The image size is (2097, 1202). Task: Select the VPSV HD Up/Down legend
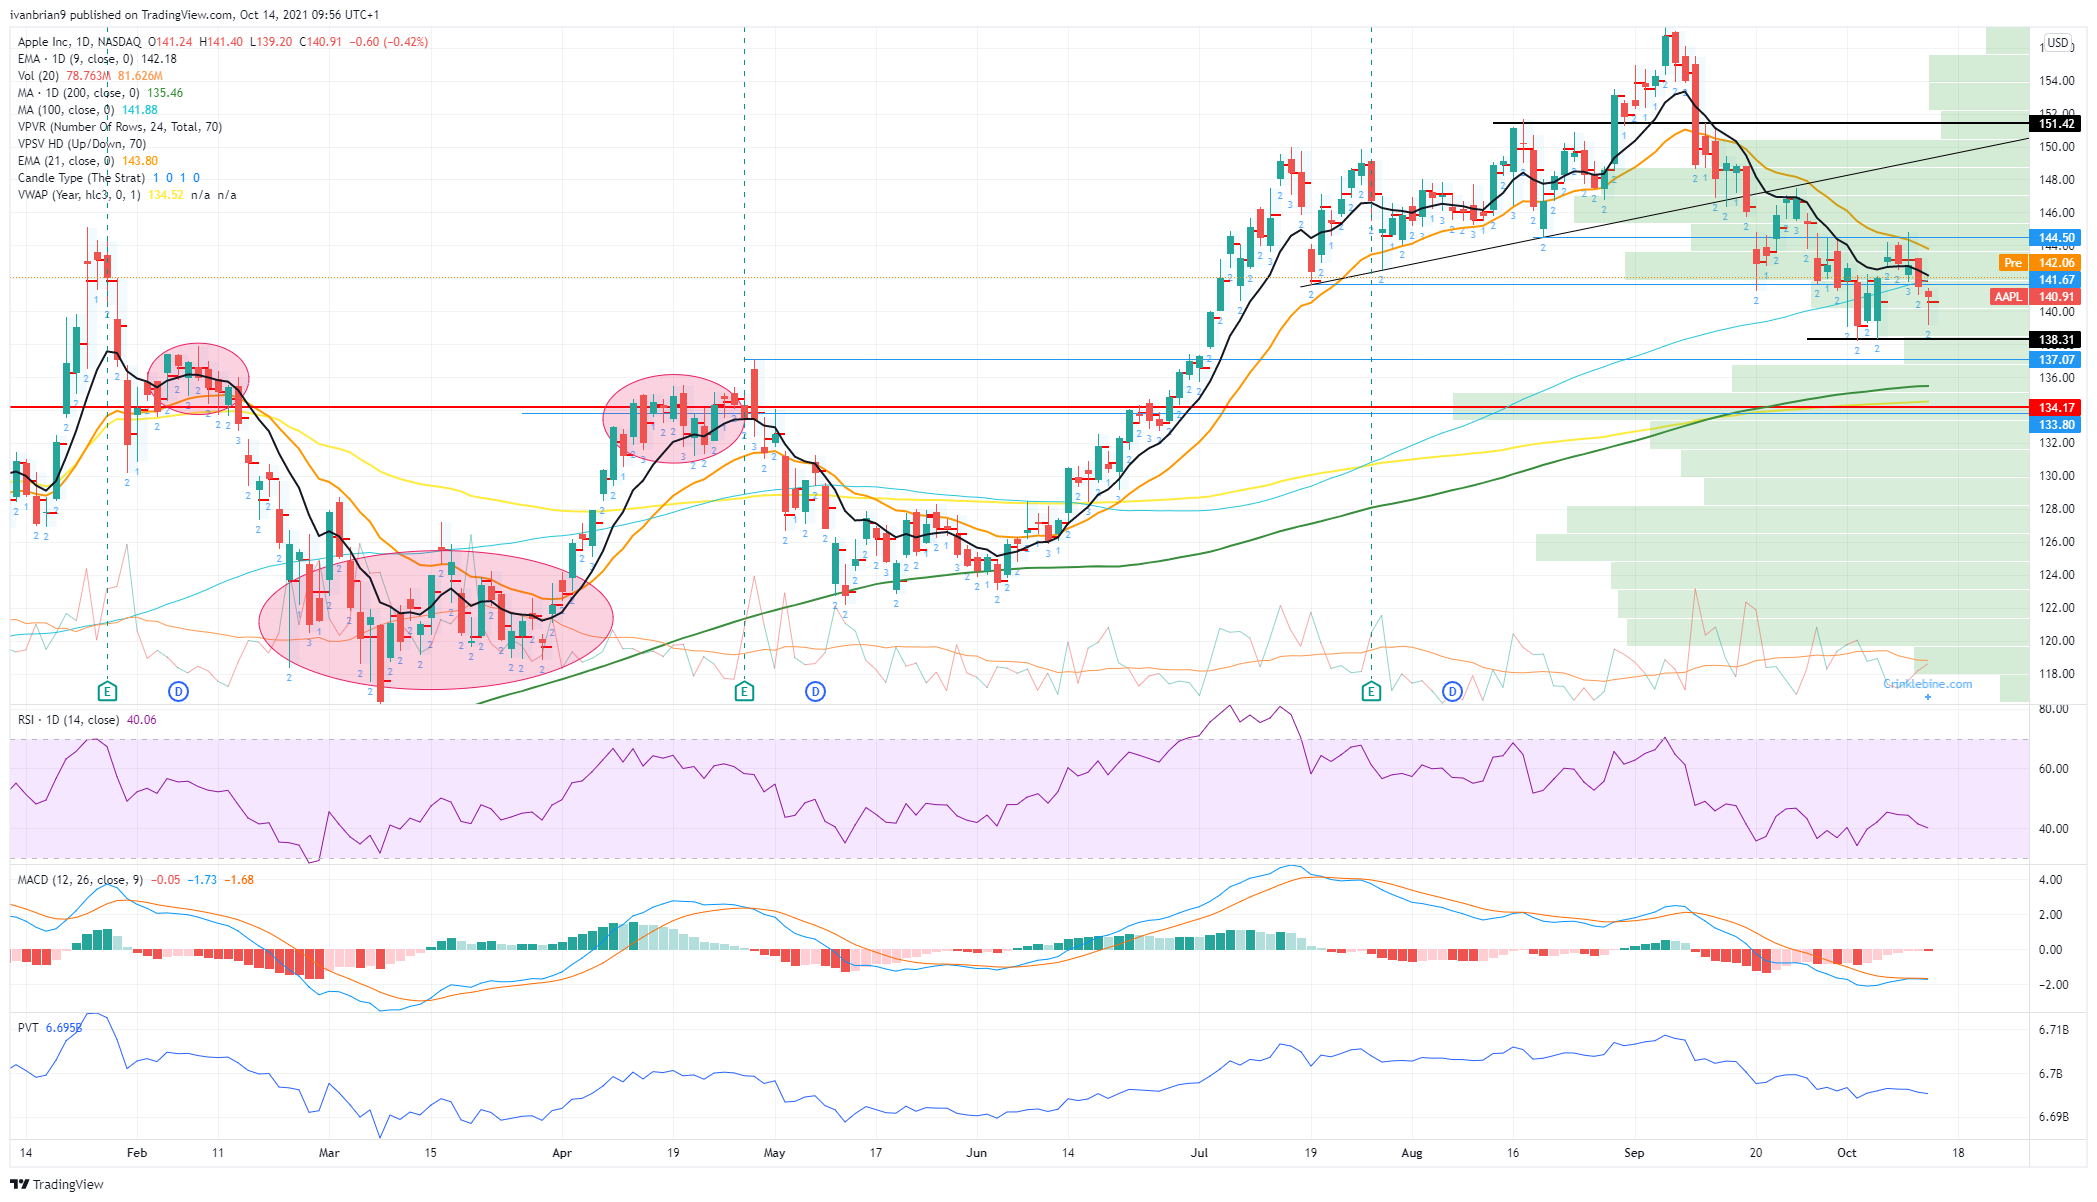[82, 144]
